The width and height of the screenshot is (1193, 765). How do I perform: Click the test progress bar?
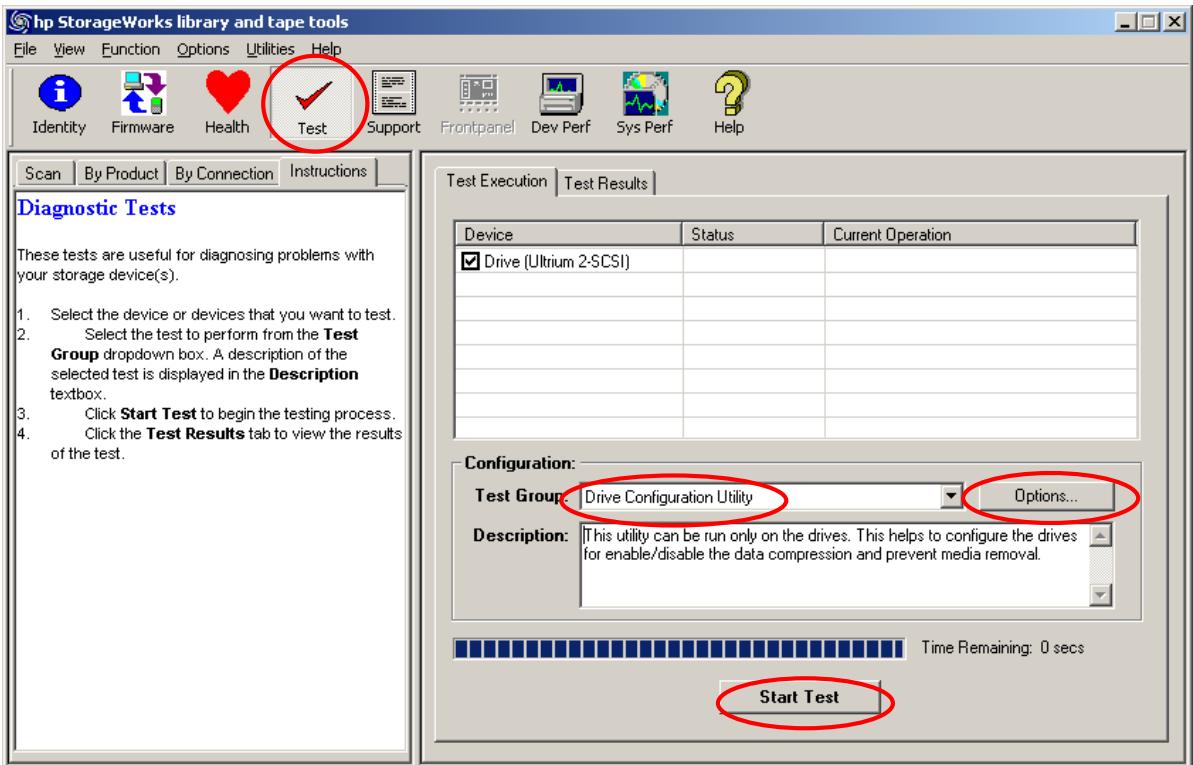pos(679,649)
